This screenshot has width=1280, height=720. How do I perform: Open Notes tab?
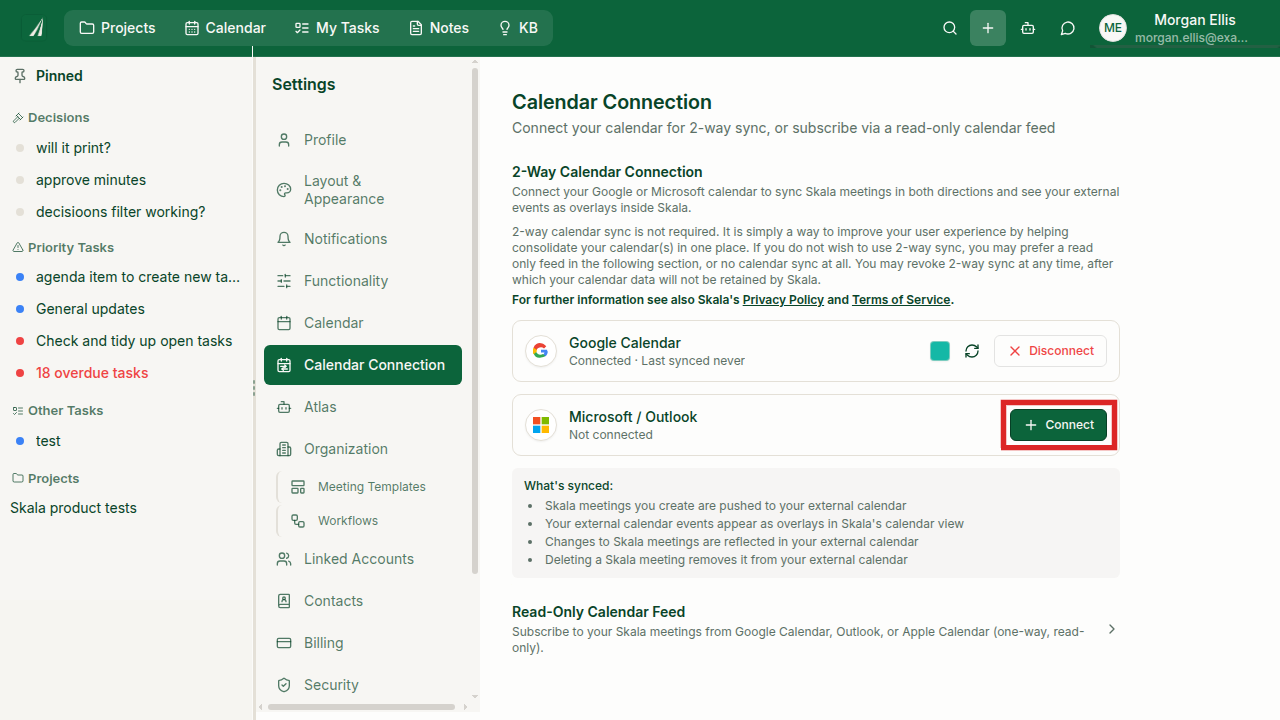[x=439, y=28]
